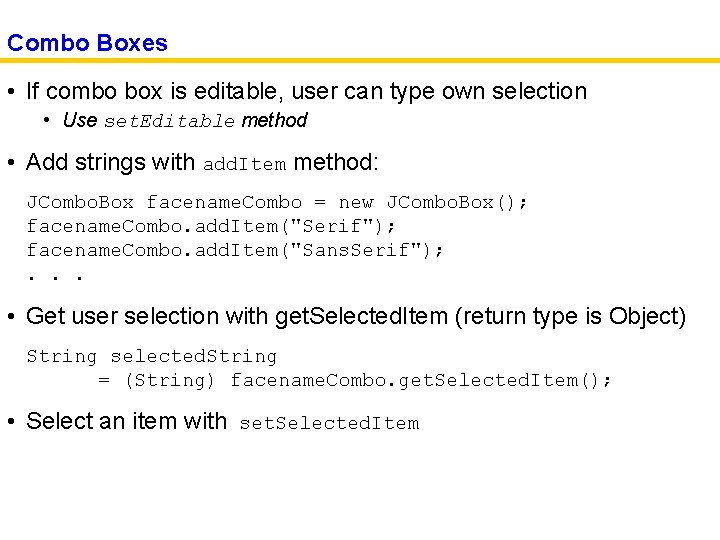Click the add.Item("Sans.Serif") code line
The image size is (720, 540).
tap(235, 251)
